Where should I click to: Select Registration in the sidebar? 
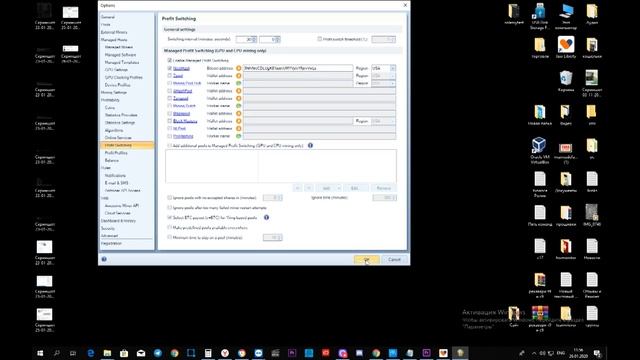pyautogui.click(x=111, y=243)
